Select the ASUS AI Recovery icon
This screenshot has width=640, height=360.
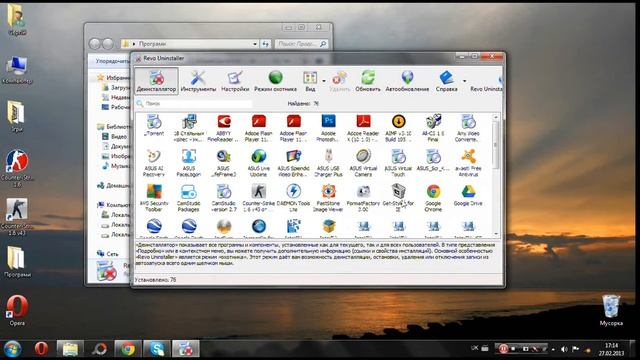154,156
